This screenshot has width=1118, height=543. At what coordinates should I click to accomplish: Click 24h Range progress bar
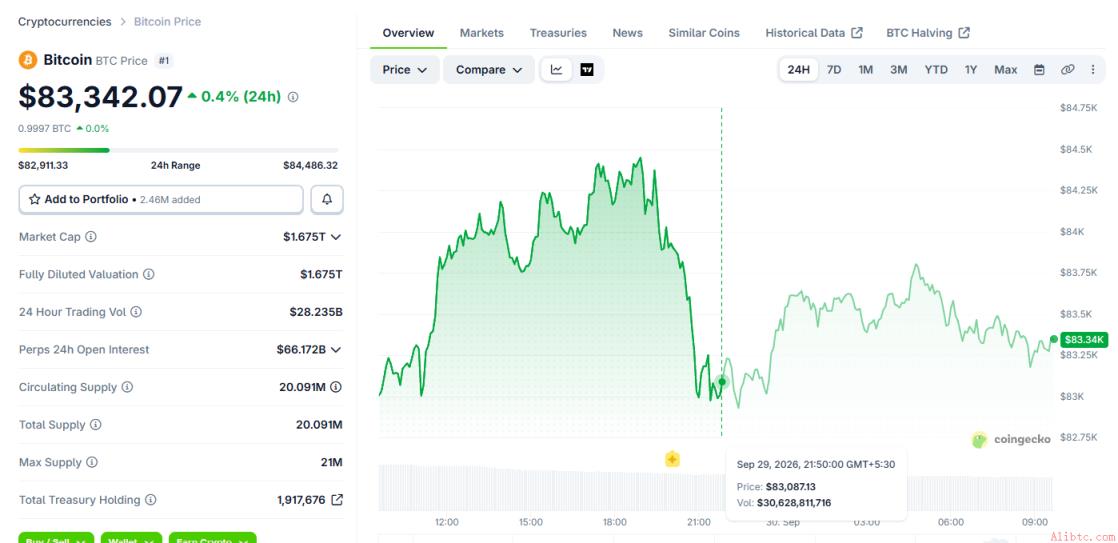coord(178,150)
